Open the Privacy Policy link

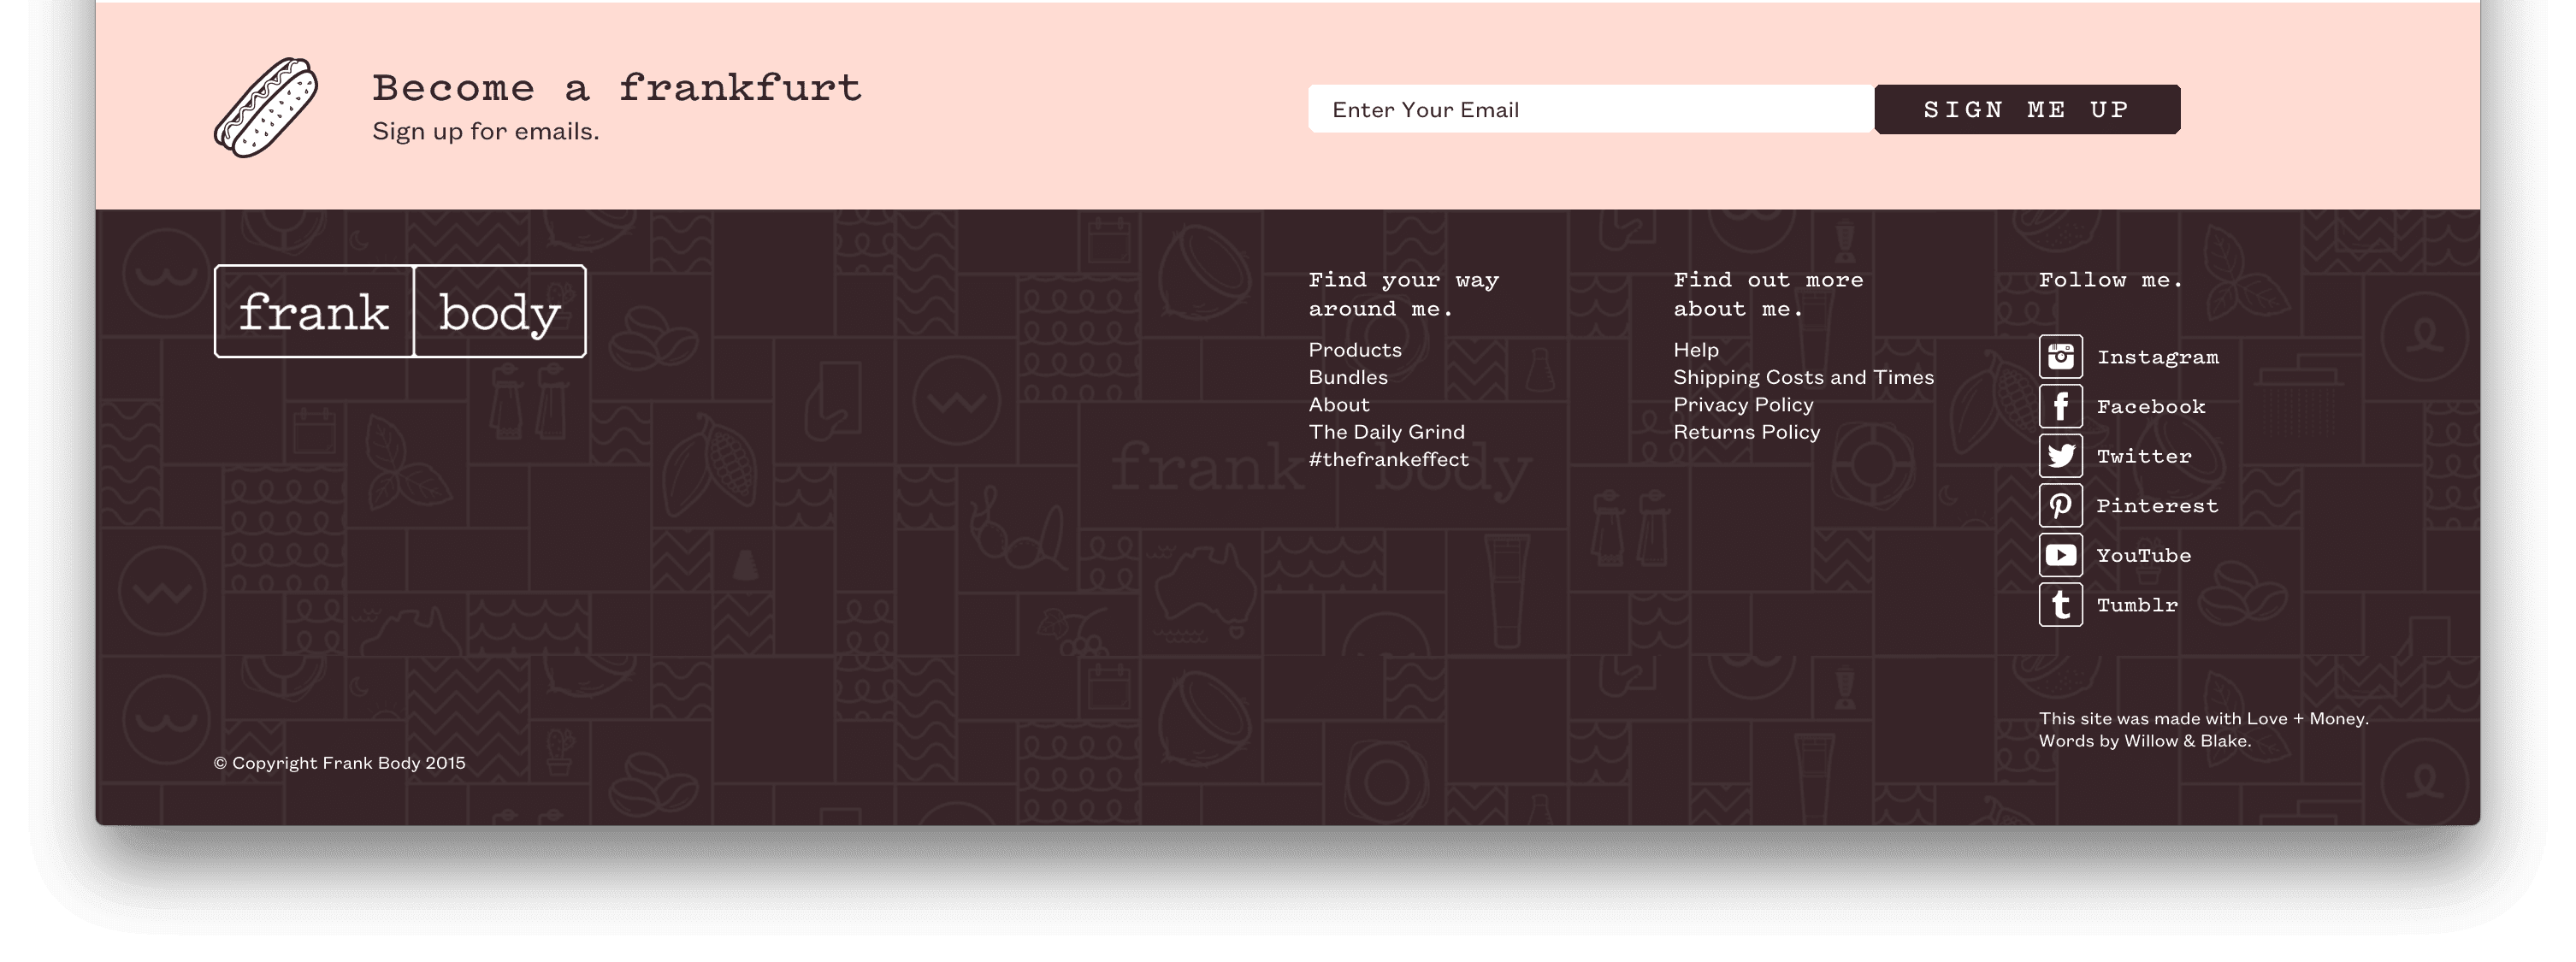click(1742, 405)
